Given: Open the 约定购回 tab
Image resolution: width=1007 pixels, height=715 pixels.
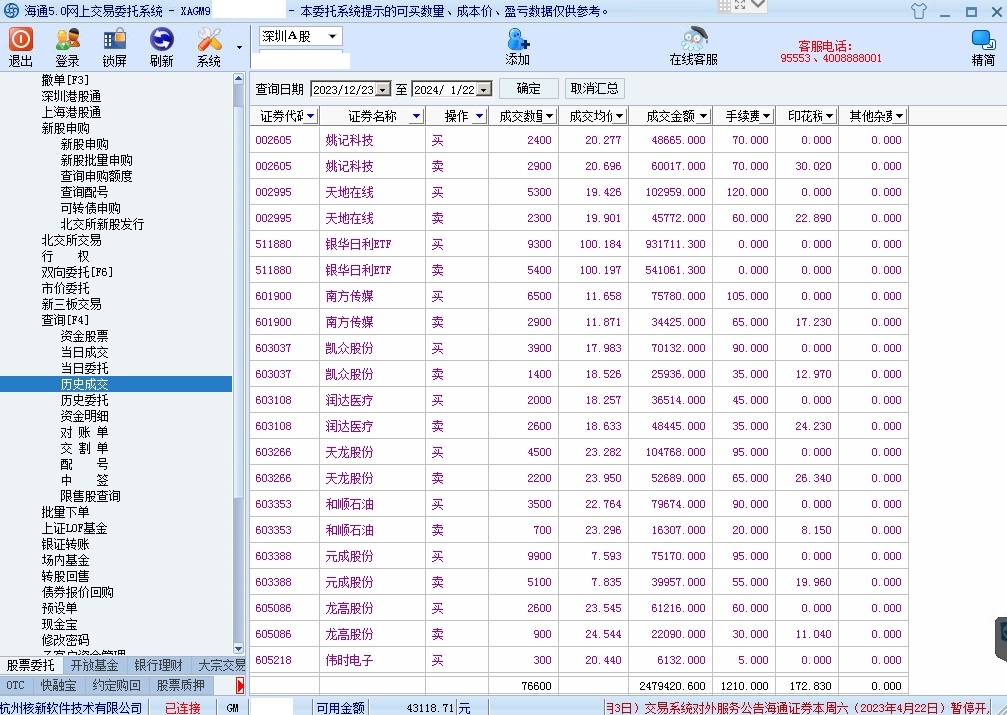Looking at the screenshot, I should 116,685.
